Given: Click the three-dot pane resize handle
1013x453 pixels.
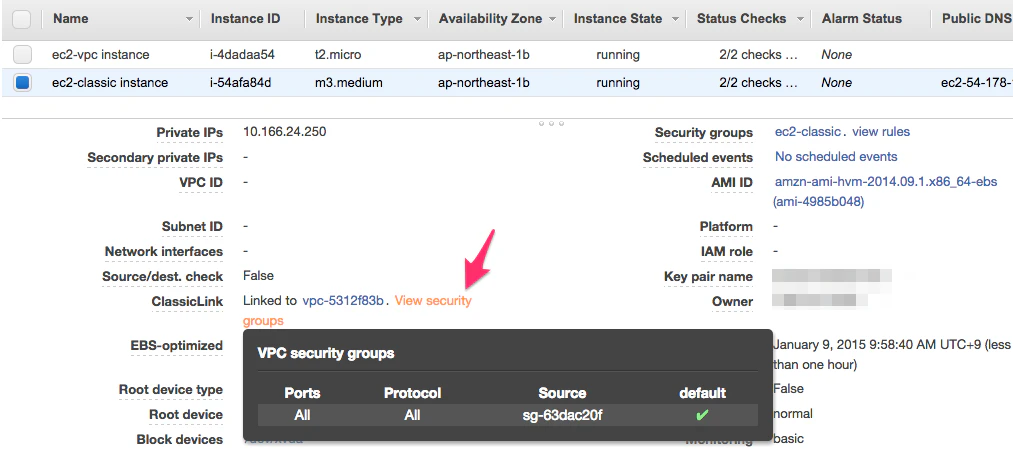Looking at the screenshot, I should (x=551, y=123).
